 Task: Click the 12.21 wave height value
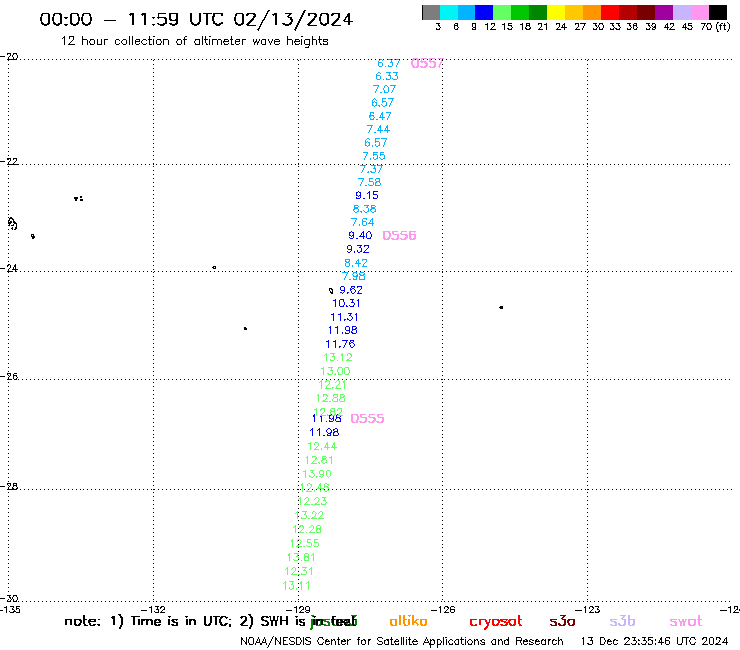tap(332, 385)
